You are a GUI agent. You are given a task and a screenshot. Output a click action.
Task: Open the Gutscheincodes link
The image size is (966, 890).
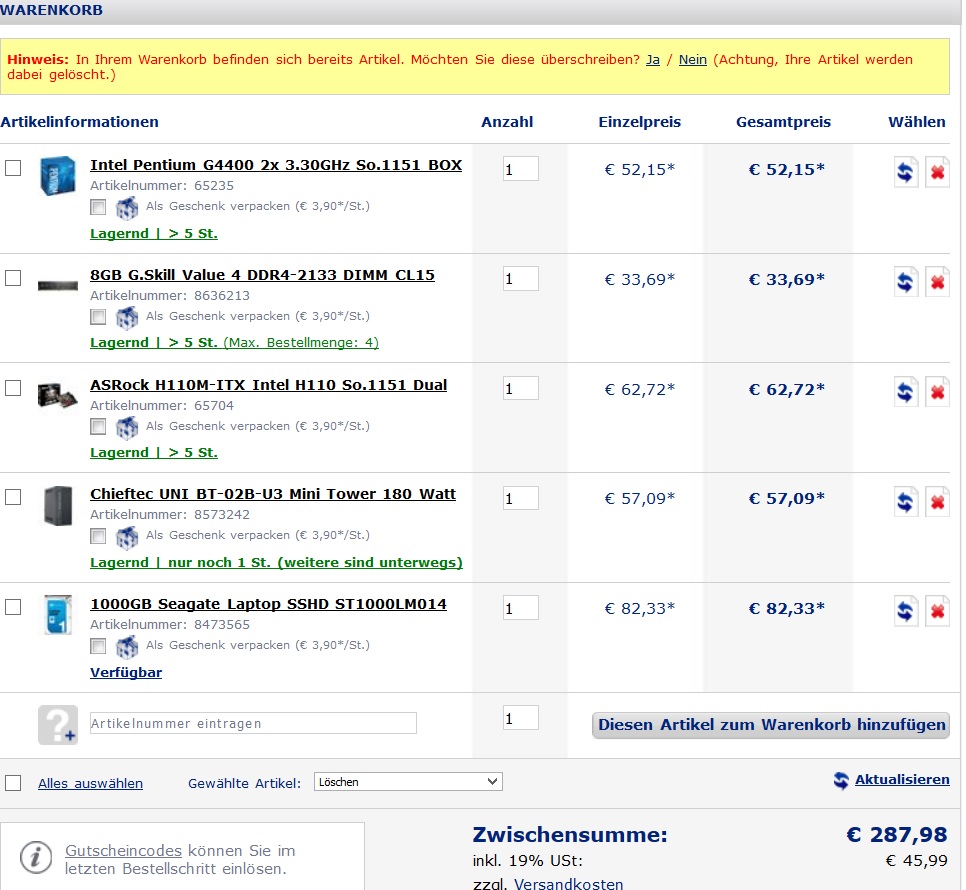pyautogui.click(x=123, y=851)
